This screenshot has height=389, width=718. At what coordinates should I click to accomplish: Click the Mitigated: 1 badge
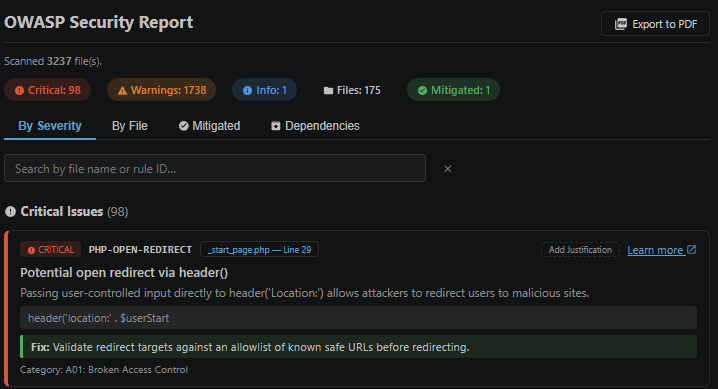[453, 90]
